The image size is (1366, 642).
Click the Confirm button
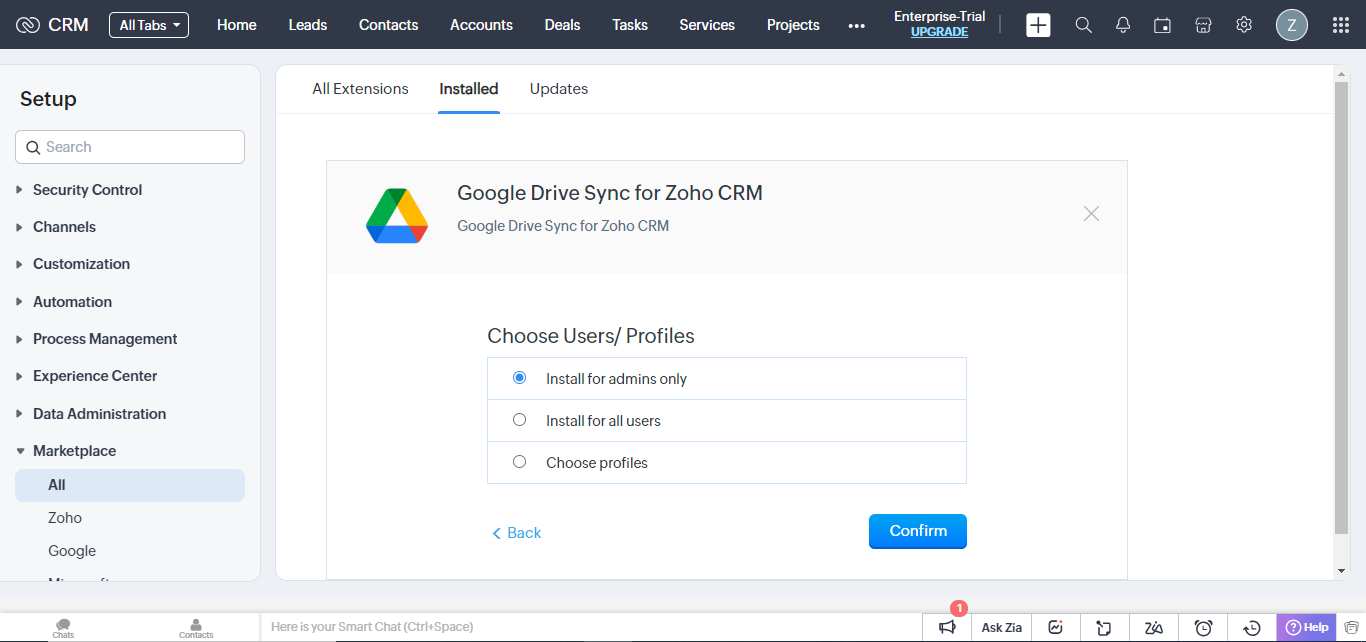pyautogui.click(x=918, y=532)
